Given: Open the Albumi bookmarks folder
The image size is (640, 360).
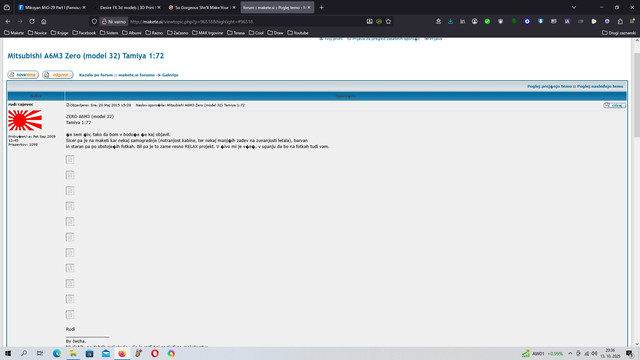Looking at the screenshot, I should pyautogui.click(x=132, y=33).
